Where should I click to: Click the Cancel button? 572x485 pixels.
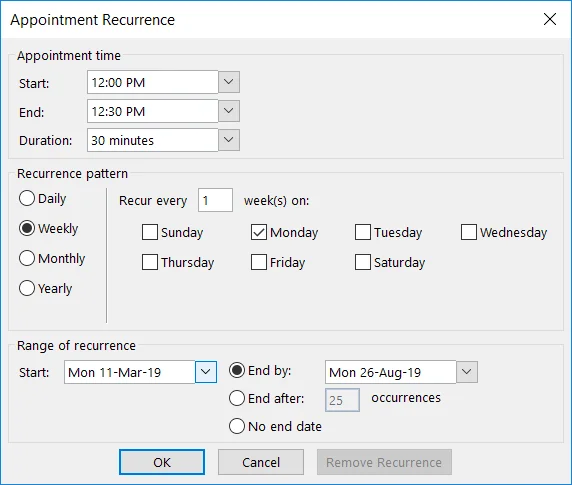click(x=261, y=462)
